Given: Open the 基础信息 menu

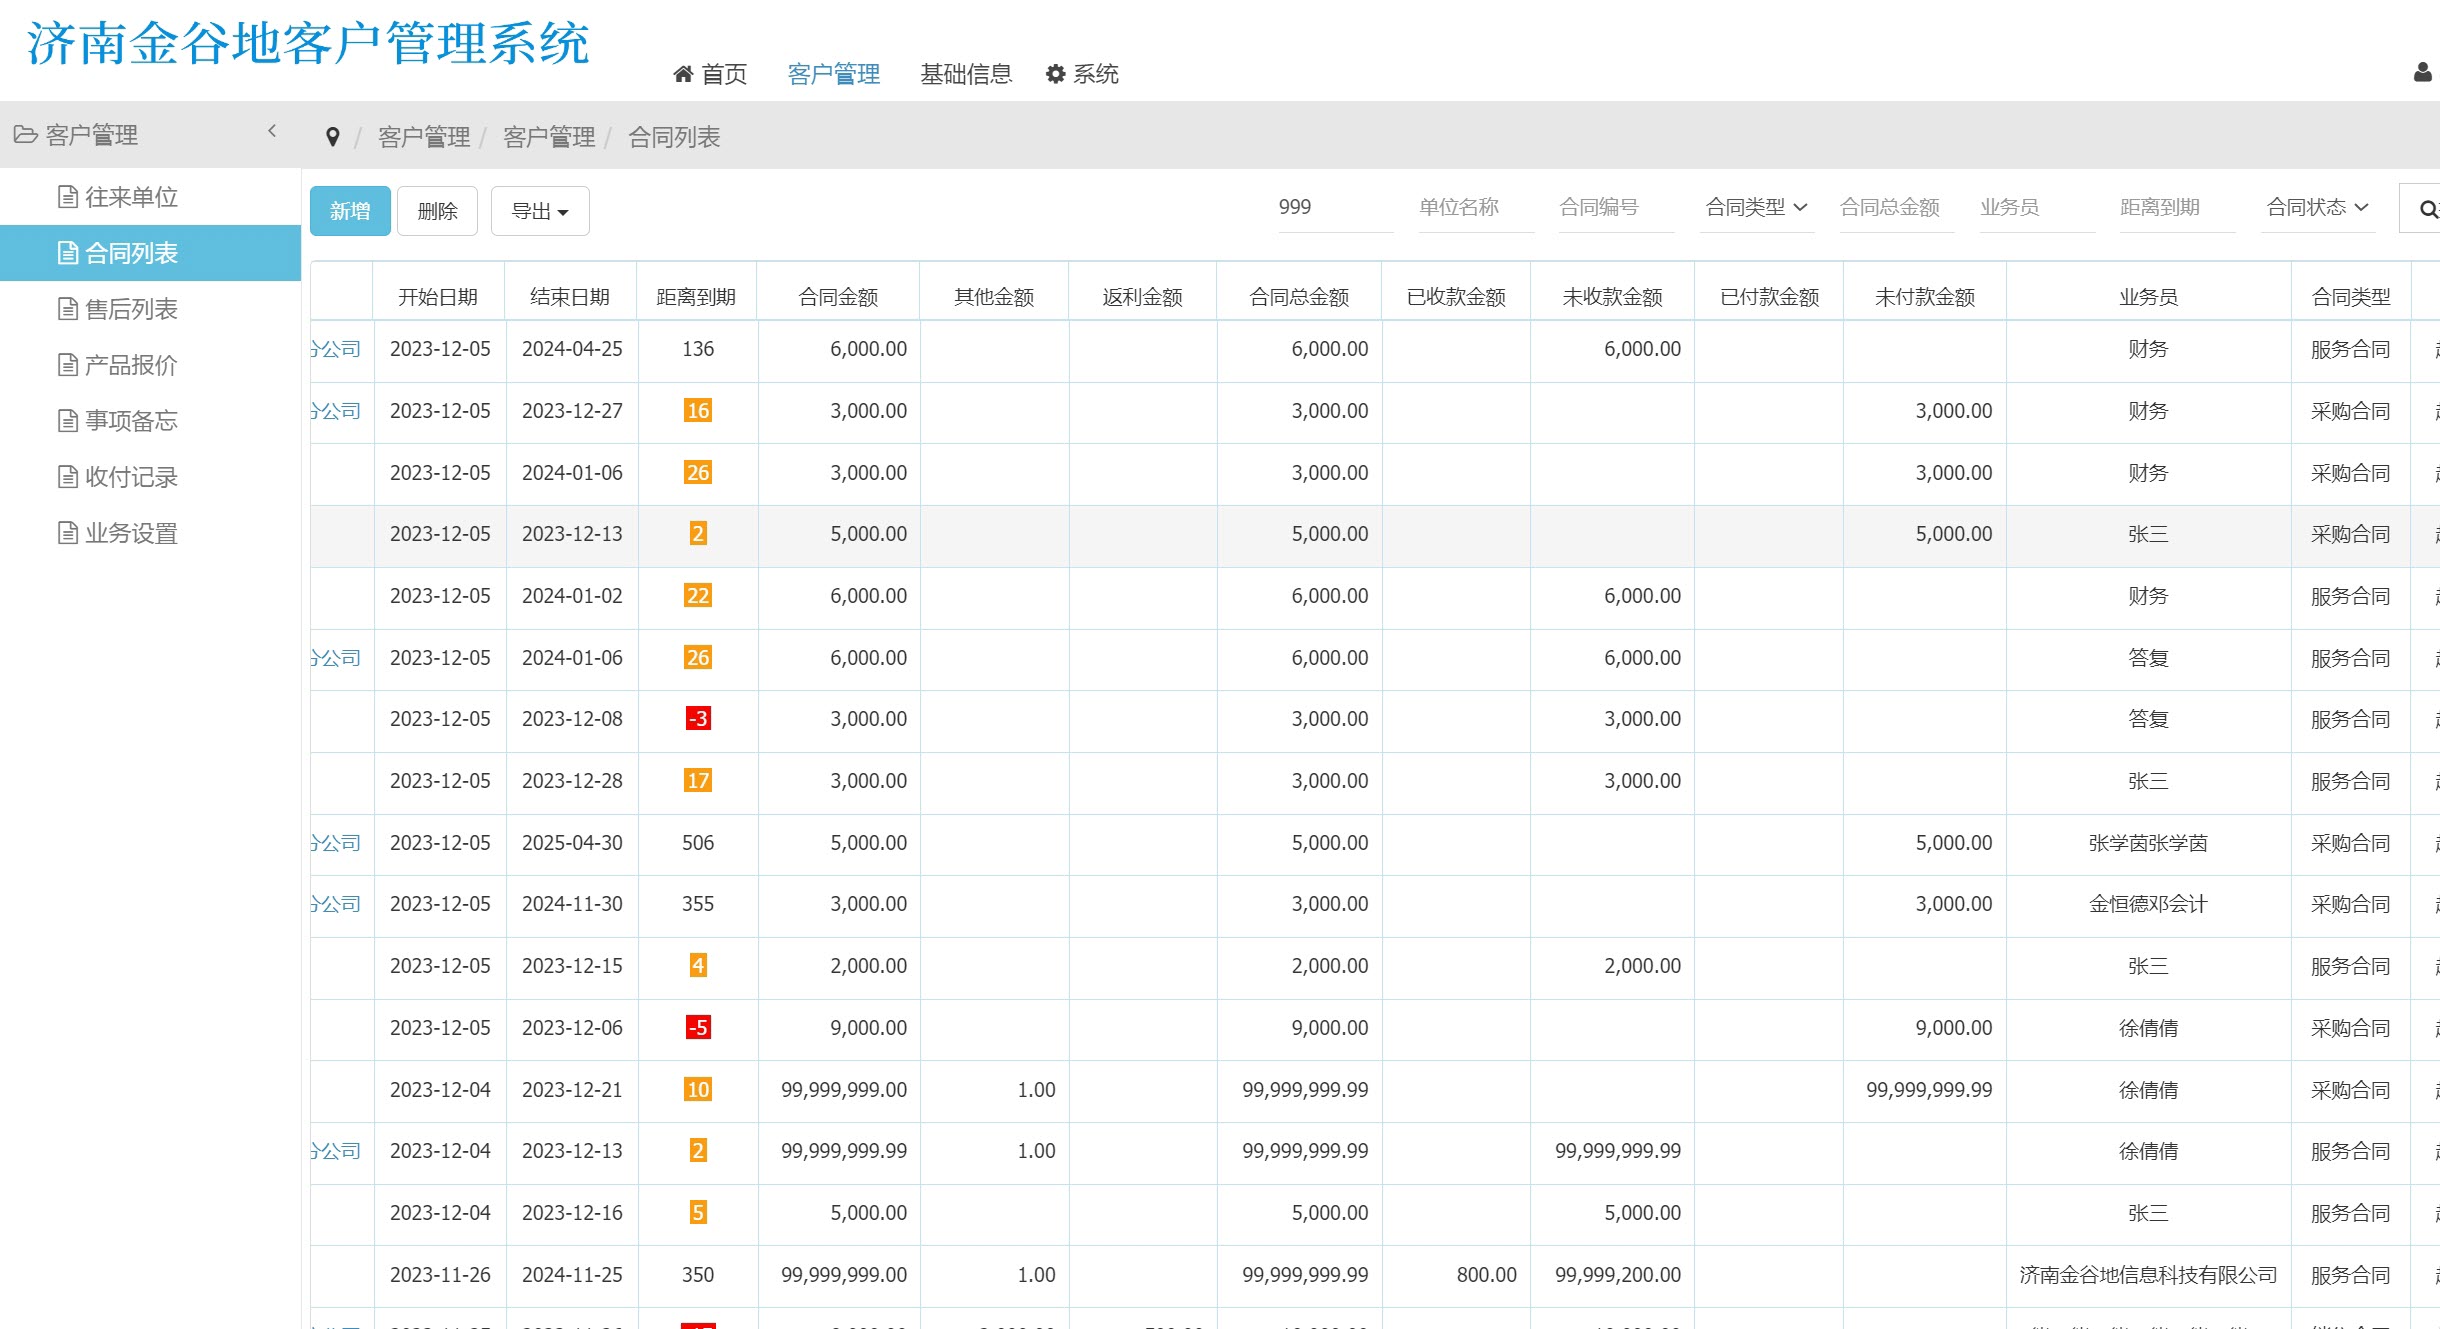Looking at the screenshot, I should pyautogui.click(x=966, y=74).
